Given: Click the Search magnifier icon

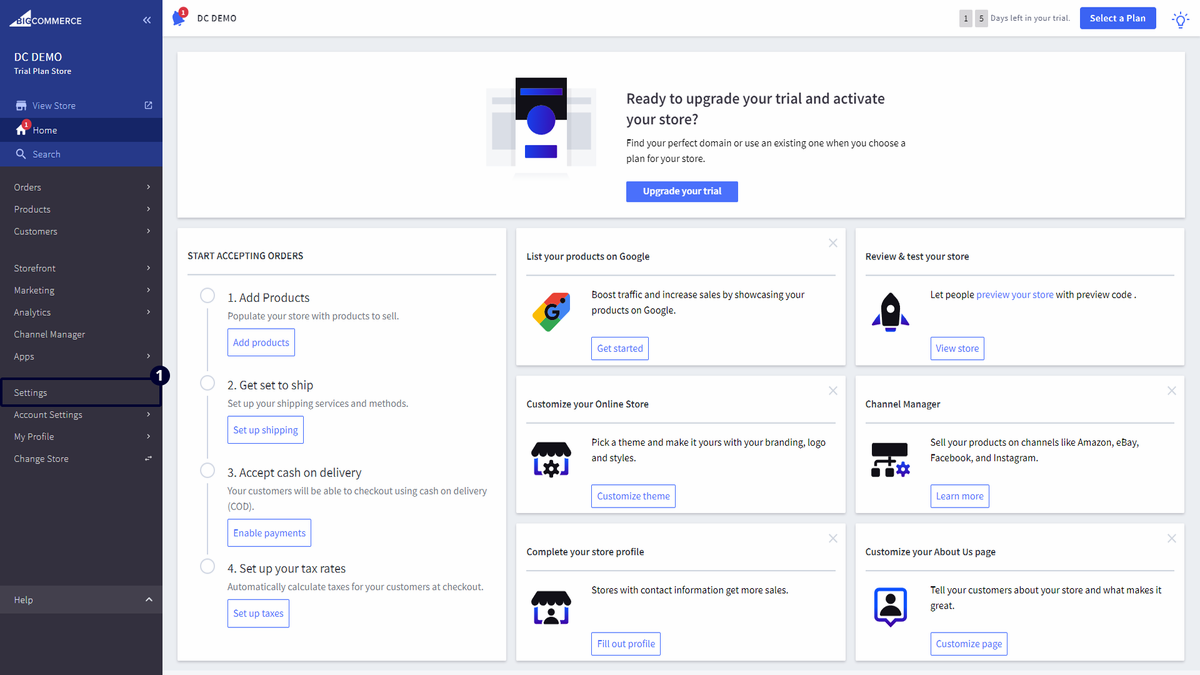Looking at the screenshot, I should tap(21, 154).
